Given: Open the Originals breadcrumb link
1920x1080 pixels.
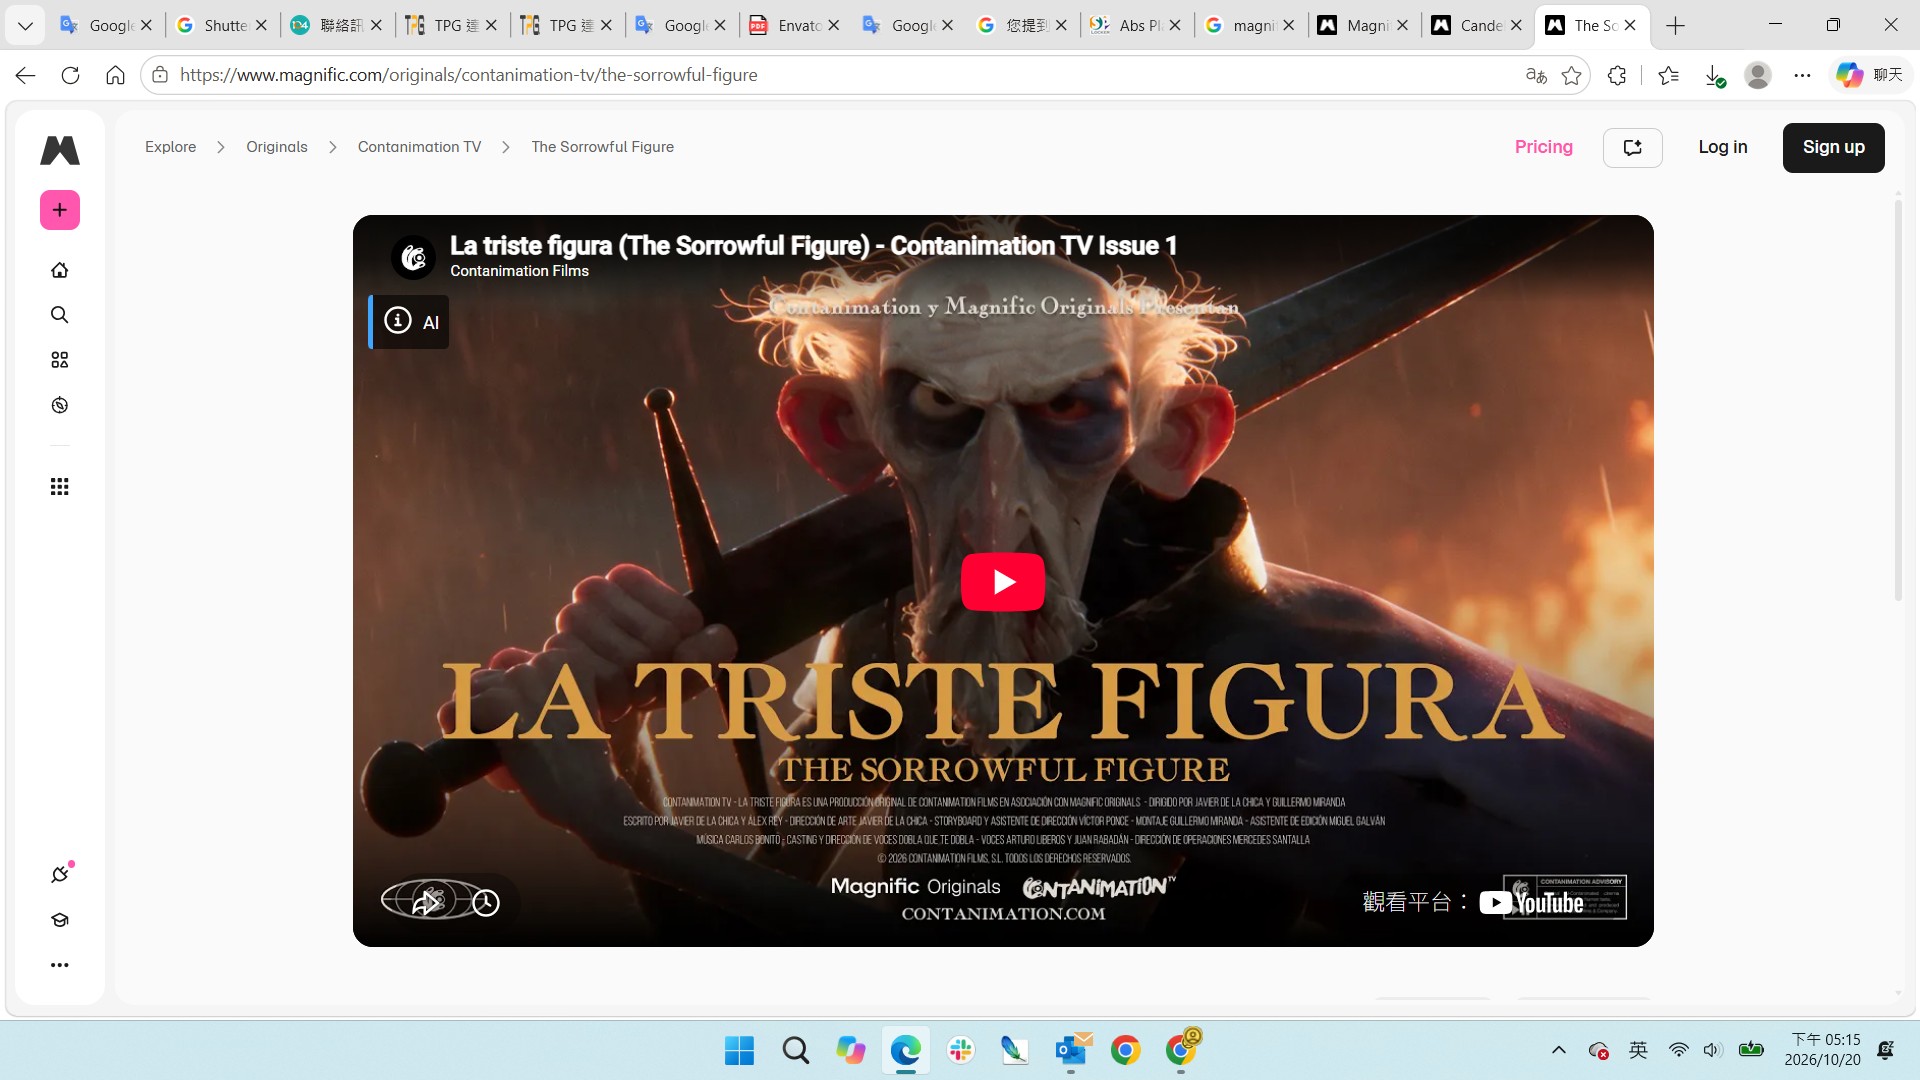Looking at the screenshot, I should click(x=277, y=147).
